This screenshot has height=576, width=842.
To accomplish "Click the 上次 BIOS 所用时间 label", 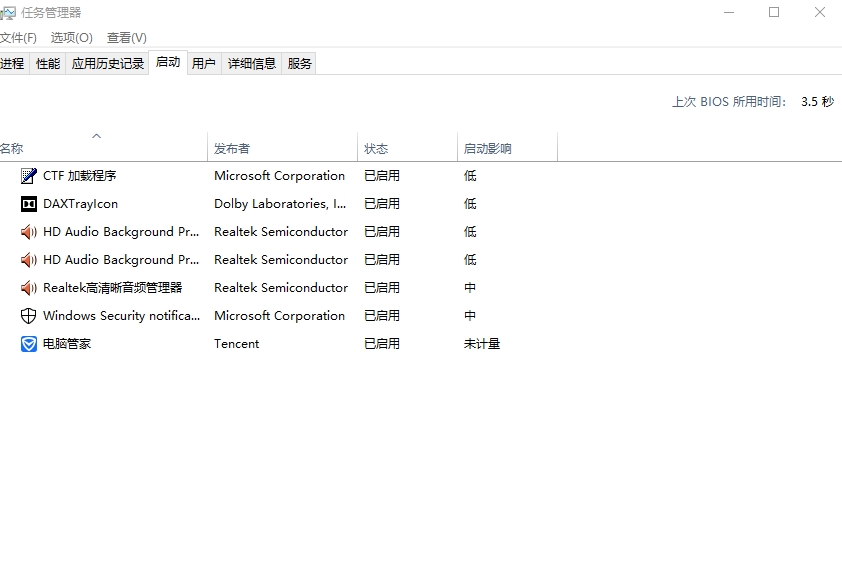I will coord(729,101).
